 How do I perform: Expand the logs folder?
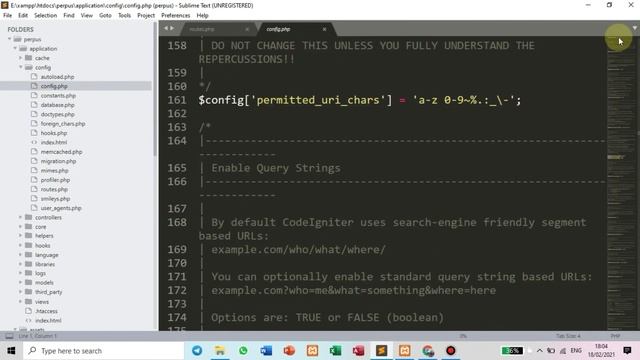pyautogui.click(x=20, y=273)
